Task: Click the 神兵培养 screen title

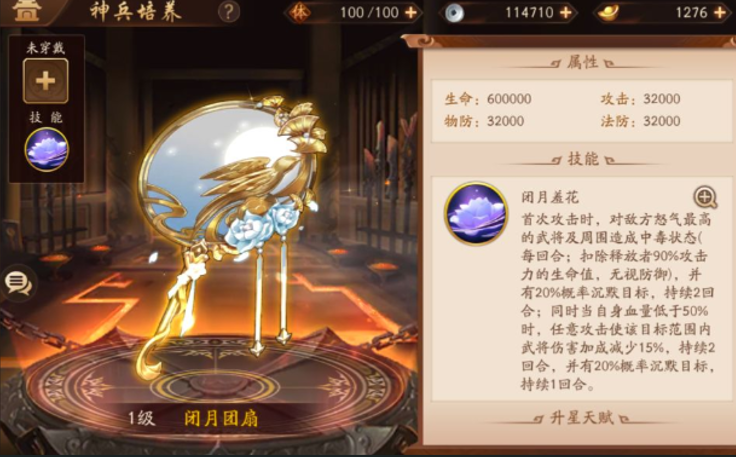Action: (x=136, y=12)
